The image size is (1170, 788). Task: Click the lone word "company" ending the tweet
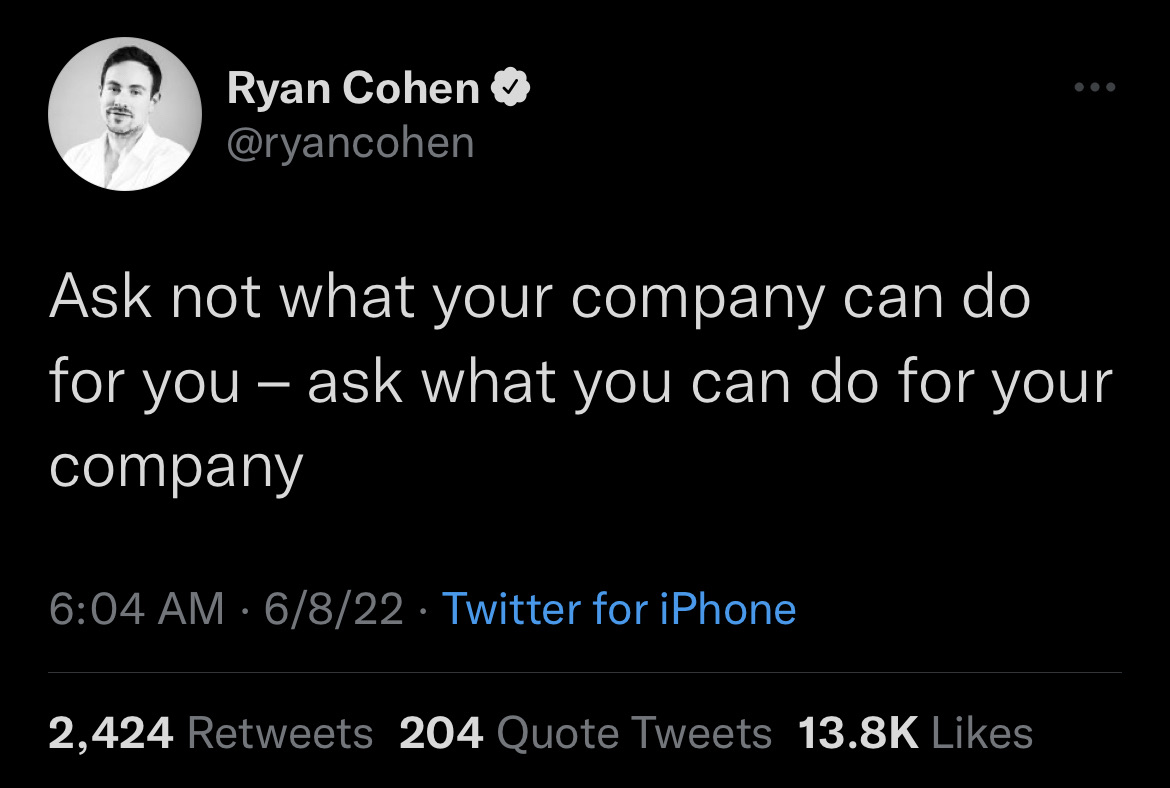pos(176,466)
